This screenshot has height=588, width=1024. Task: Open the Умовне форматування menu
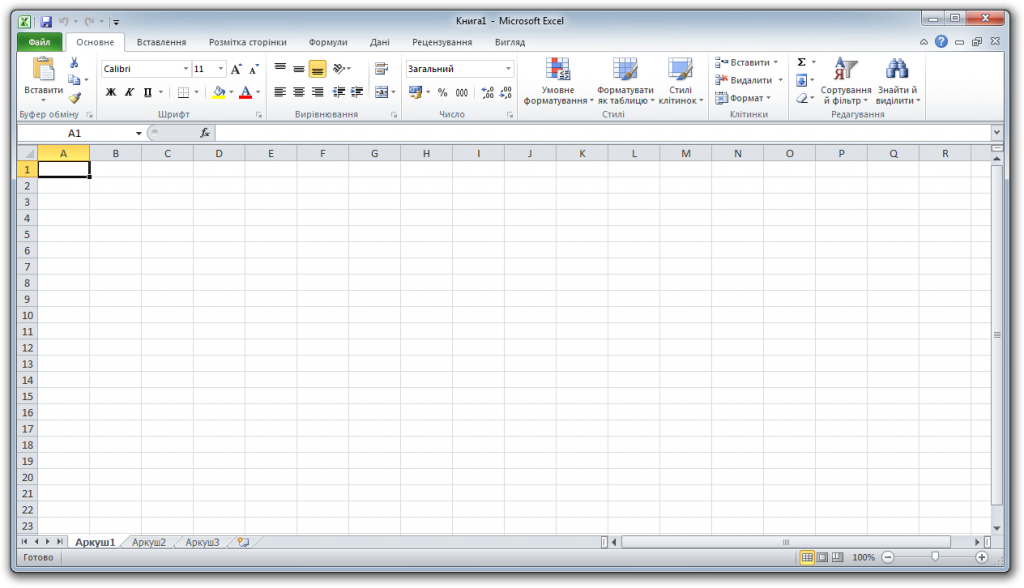tap(558, 81)
